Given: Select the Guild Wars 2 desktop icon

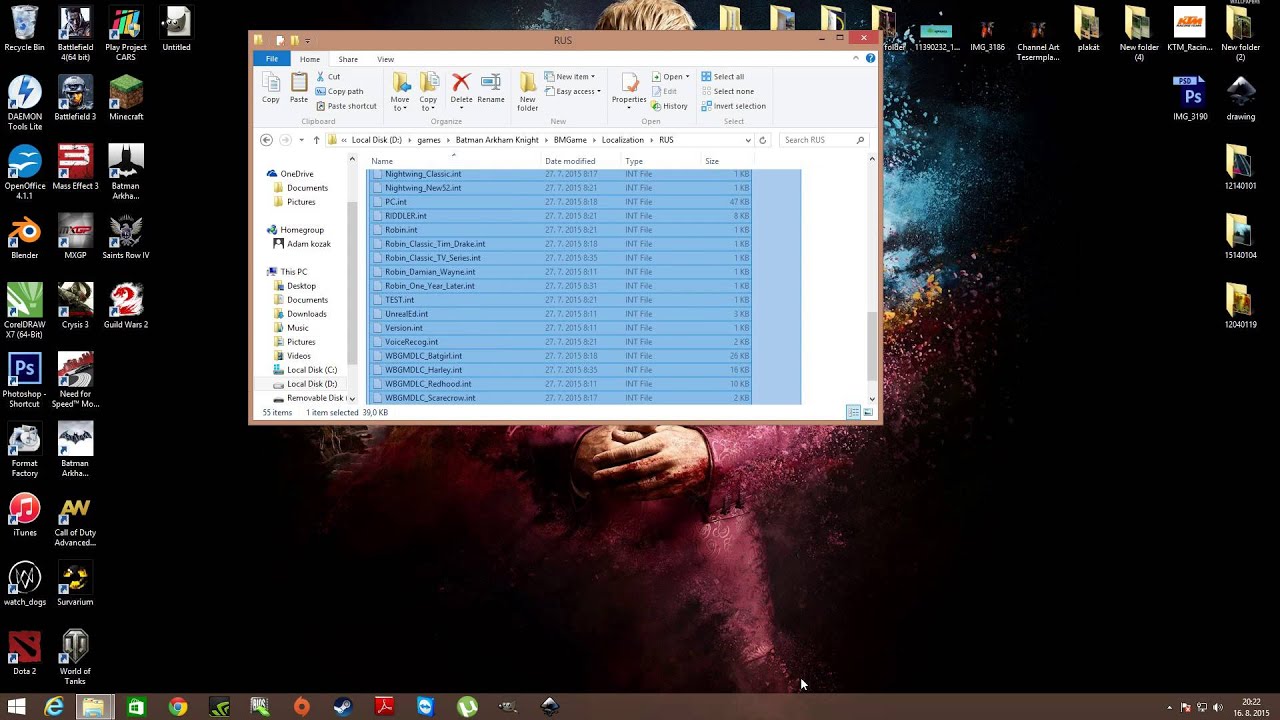Looking at the screenshot, I should [126, 307].
